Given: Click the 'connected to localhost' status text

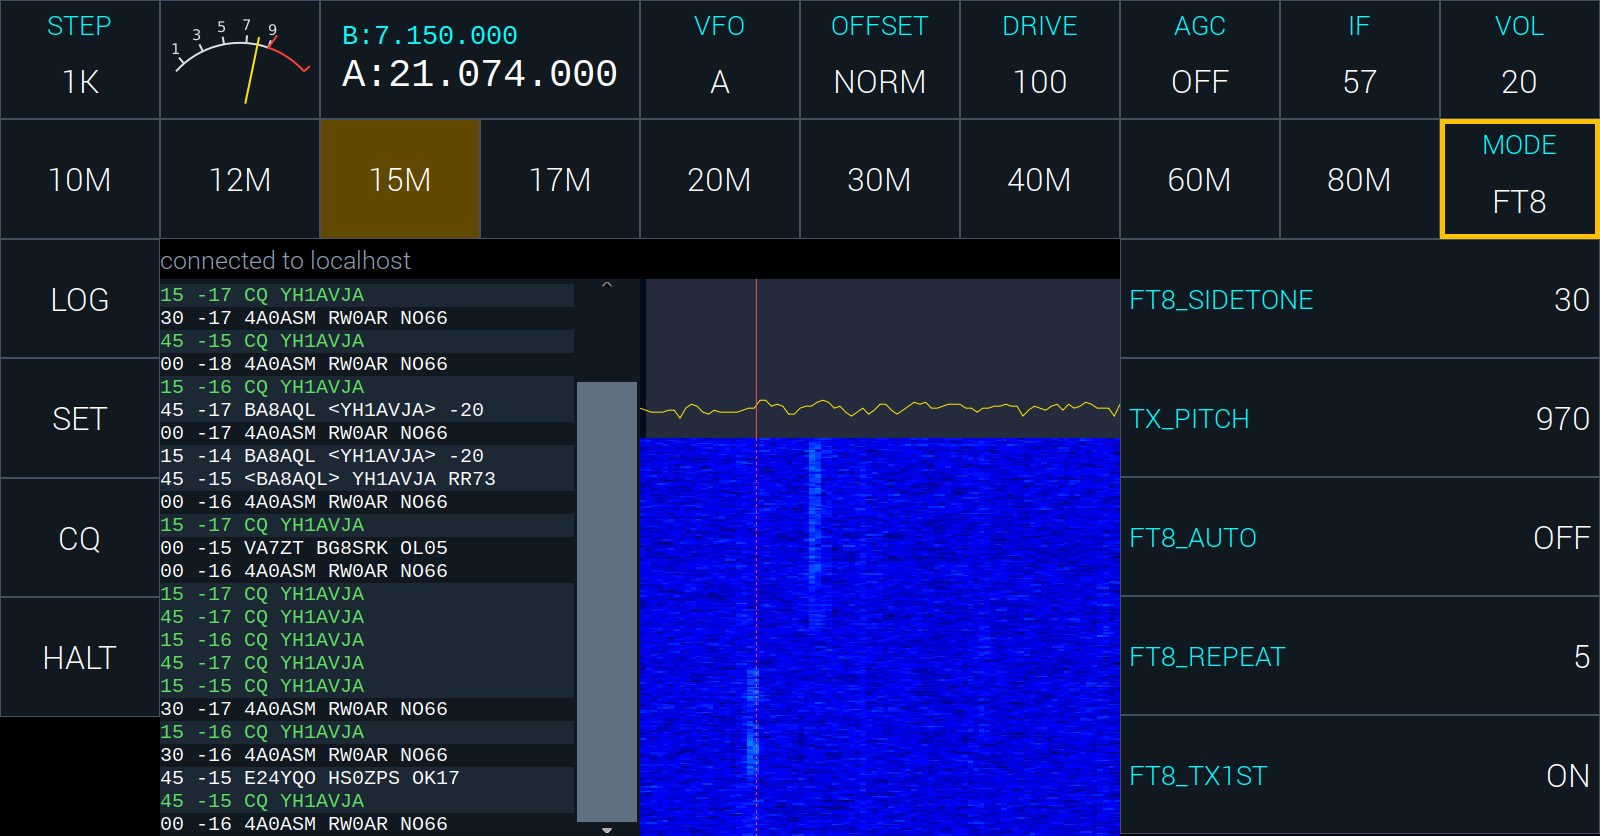Looking at the screenshot, I should click(x=286, y=261).
